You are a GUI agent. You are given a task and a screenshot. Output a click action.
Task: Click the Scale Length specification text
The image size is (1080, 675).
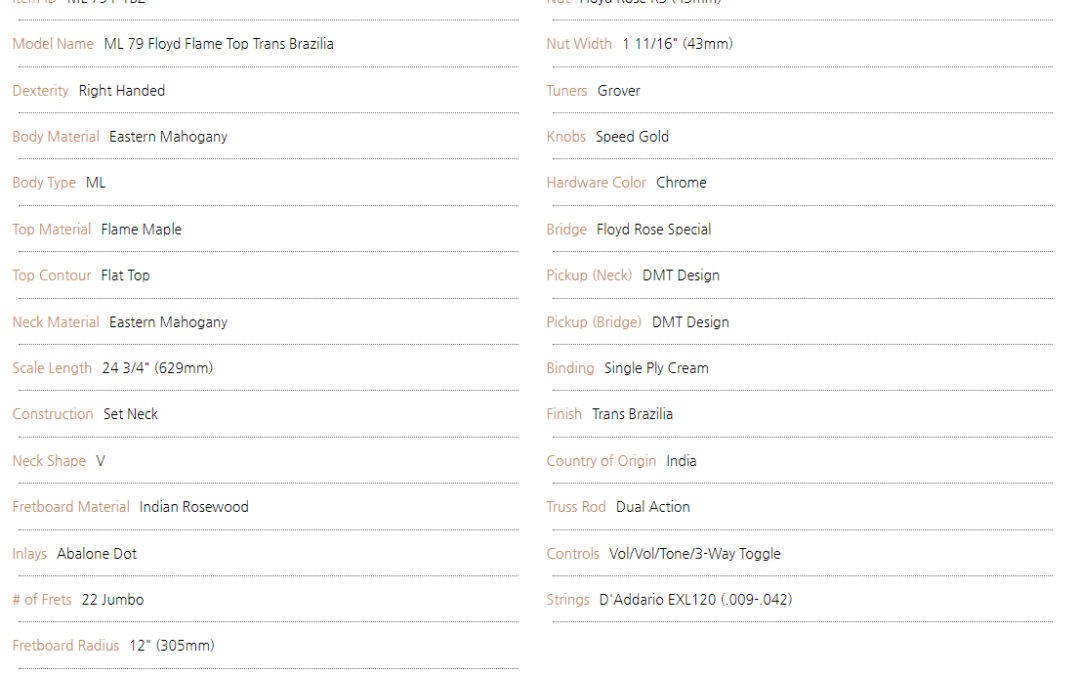point(112,368)
